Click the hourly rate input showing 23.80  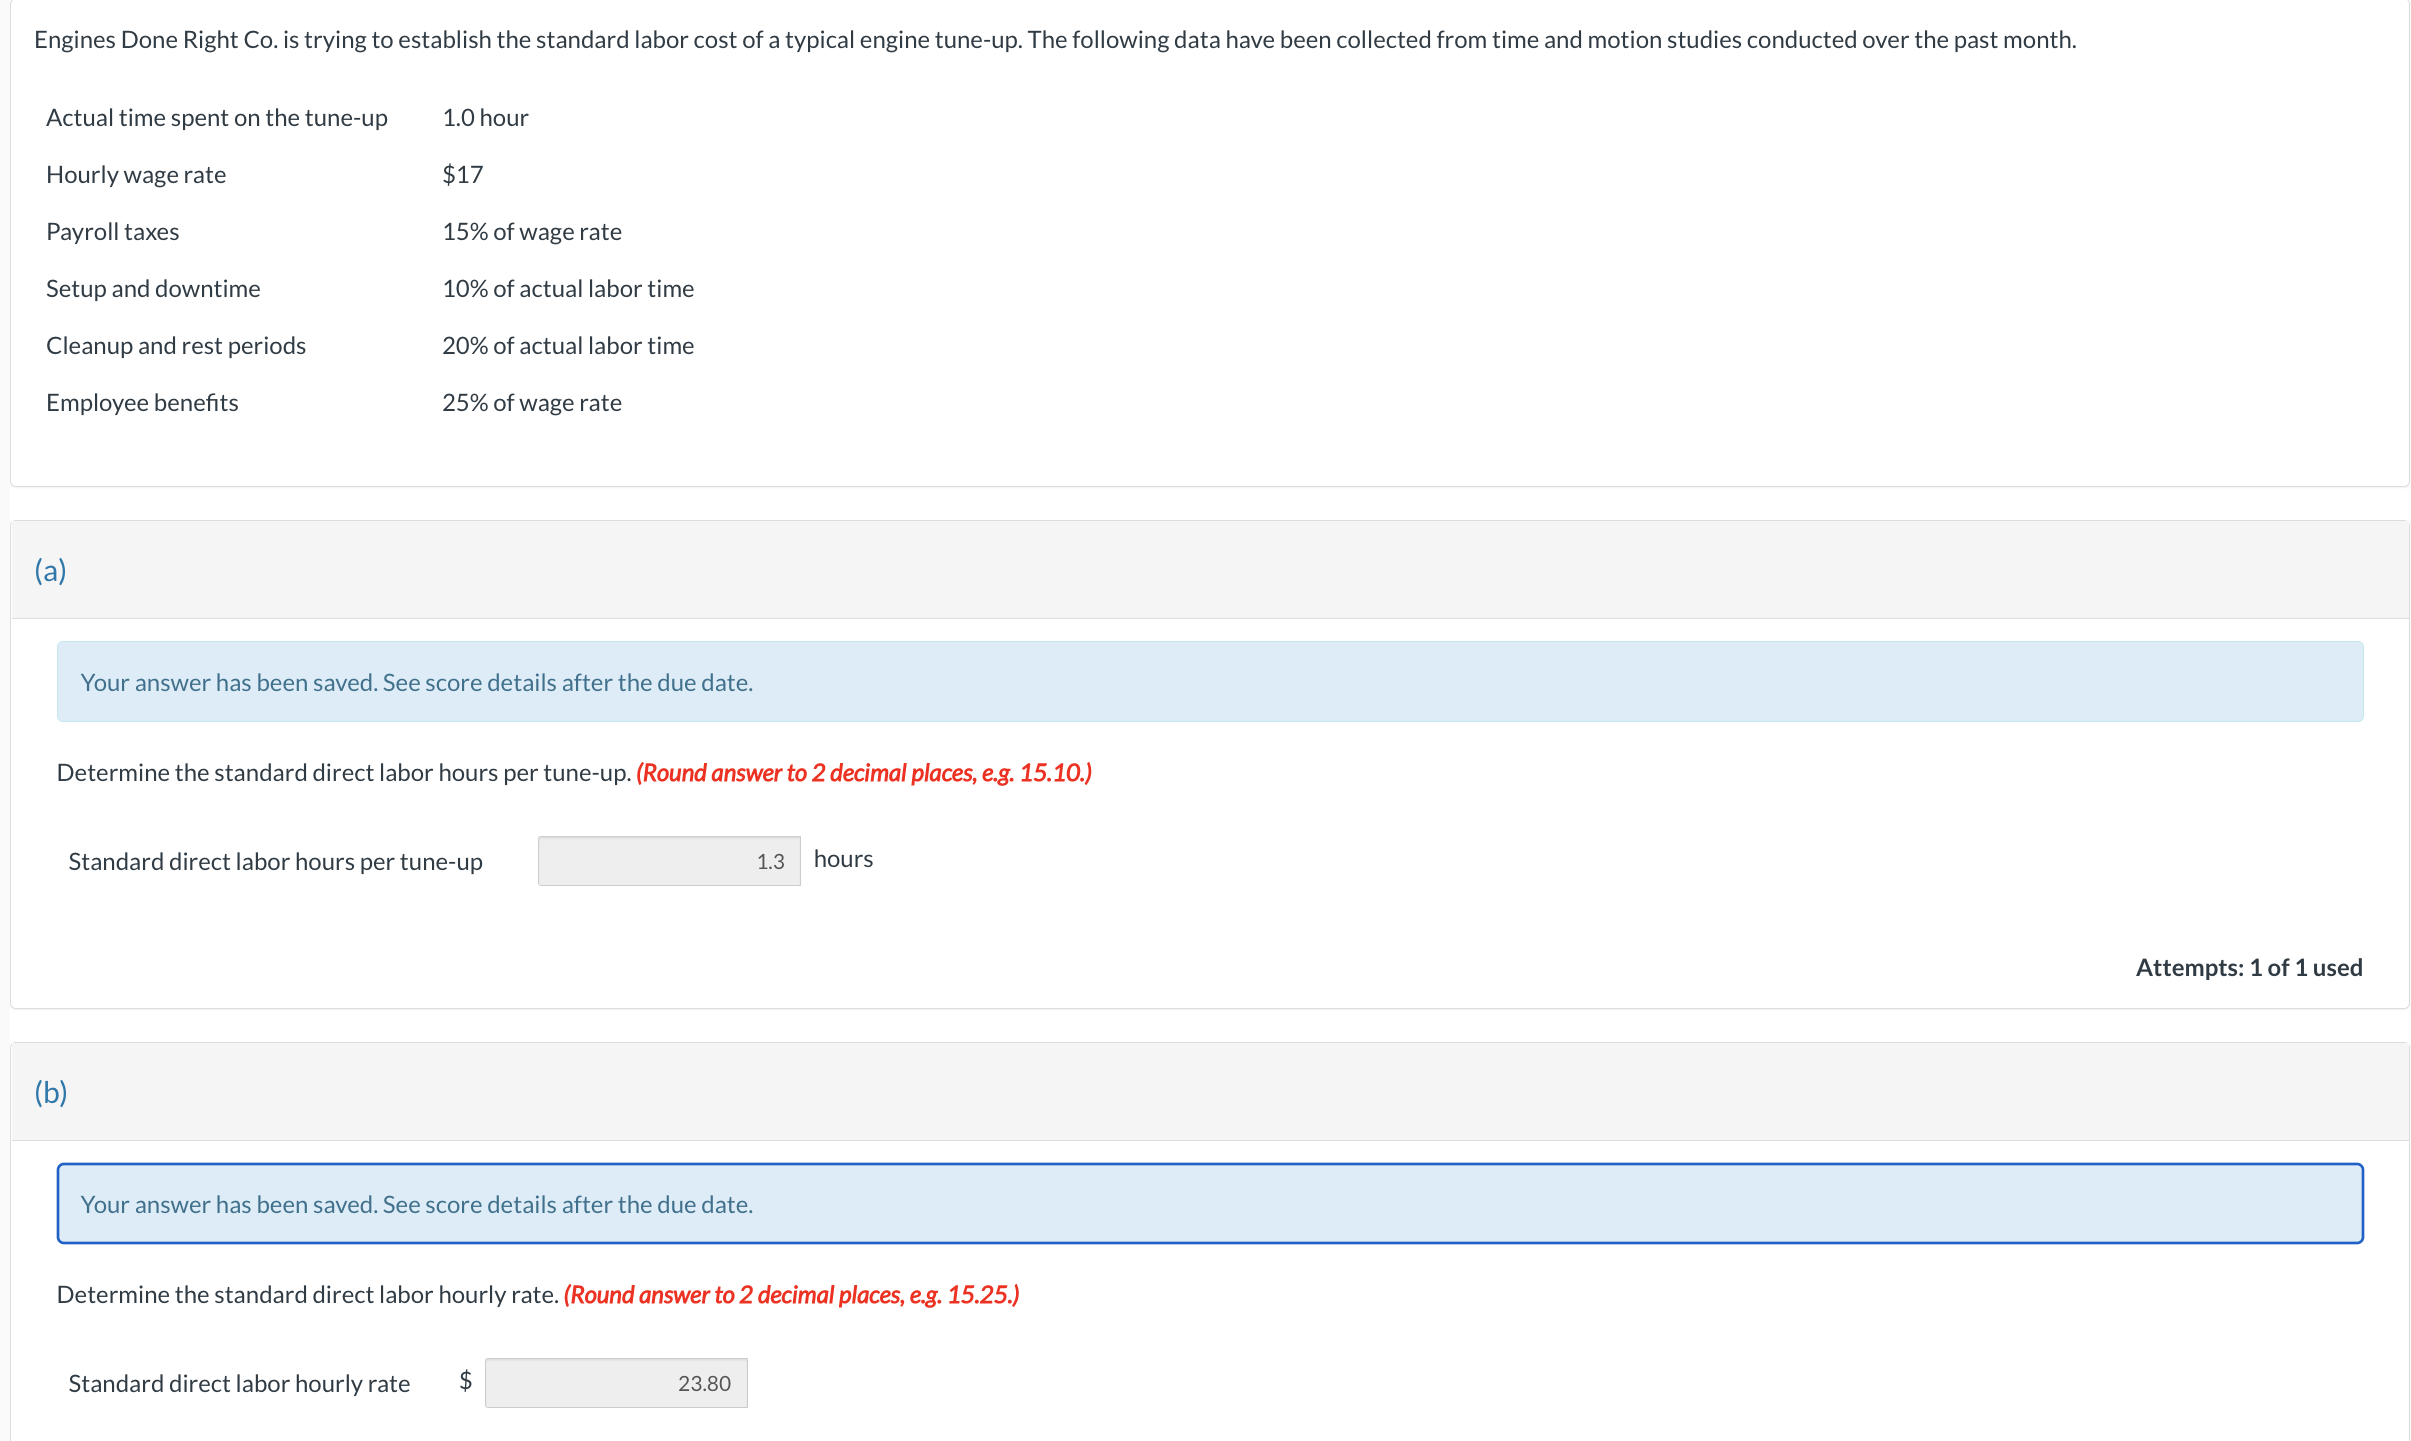615,1383
